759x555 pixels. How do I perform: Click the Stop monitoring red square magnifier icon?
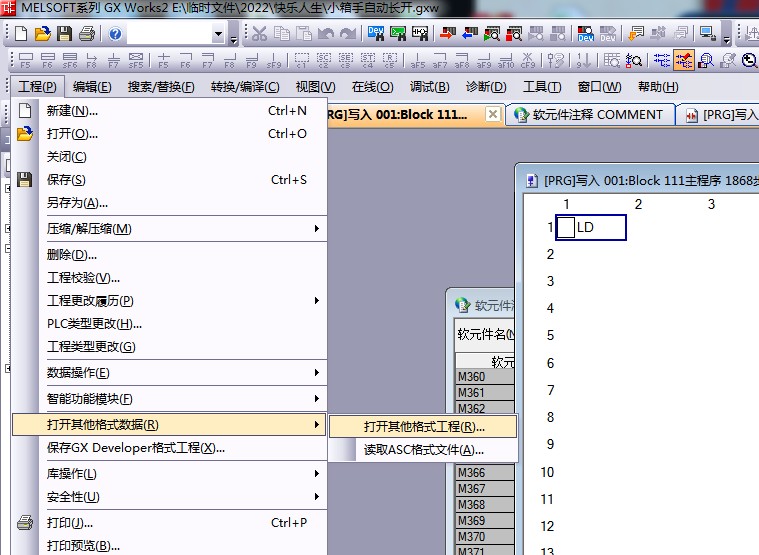point(514,33)
